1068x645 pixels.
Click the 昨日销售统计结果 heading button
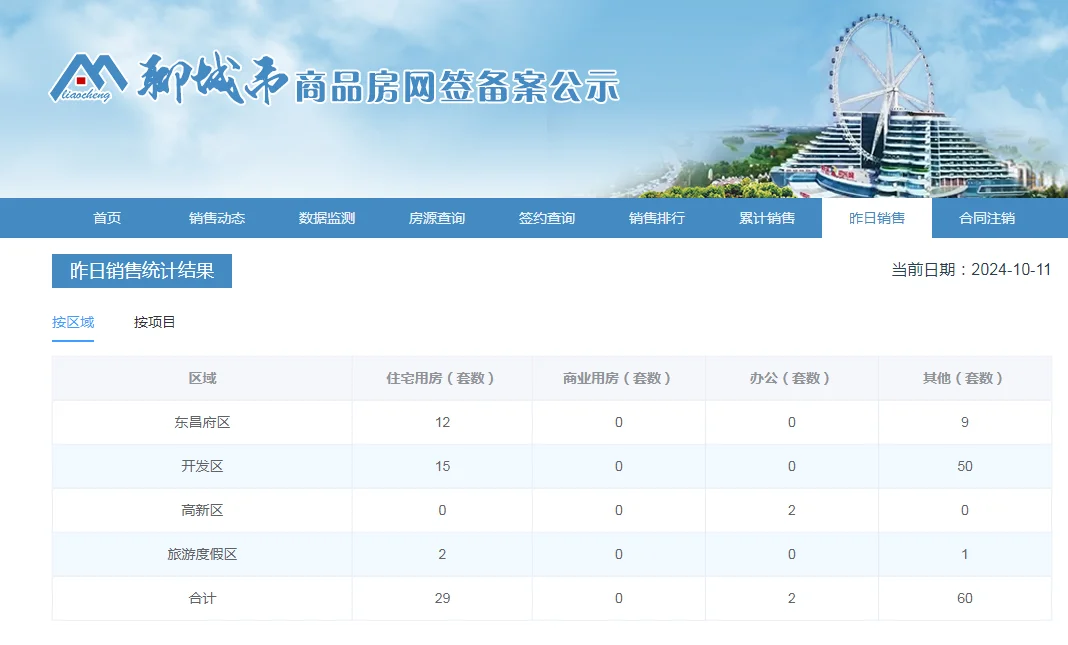click(x=142, y=271)
